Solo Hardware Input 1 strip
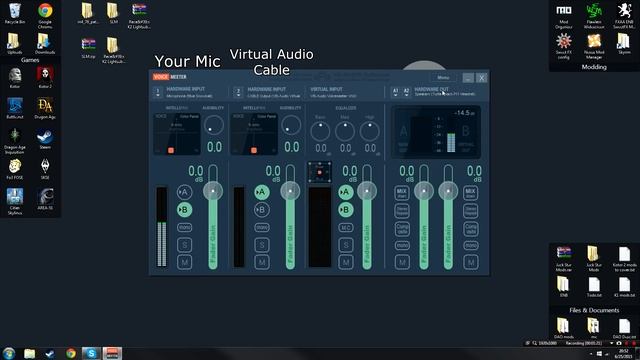This screenshot has height=360, width=640. click(x=184, y=245)
